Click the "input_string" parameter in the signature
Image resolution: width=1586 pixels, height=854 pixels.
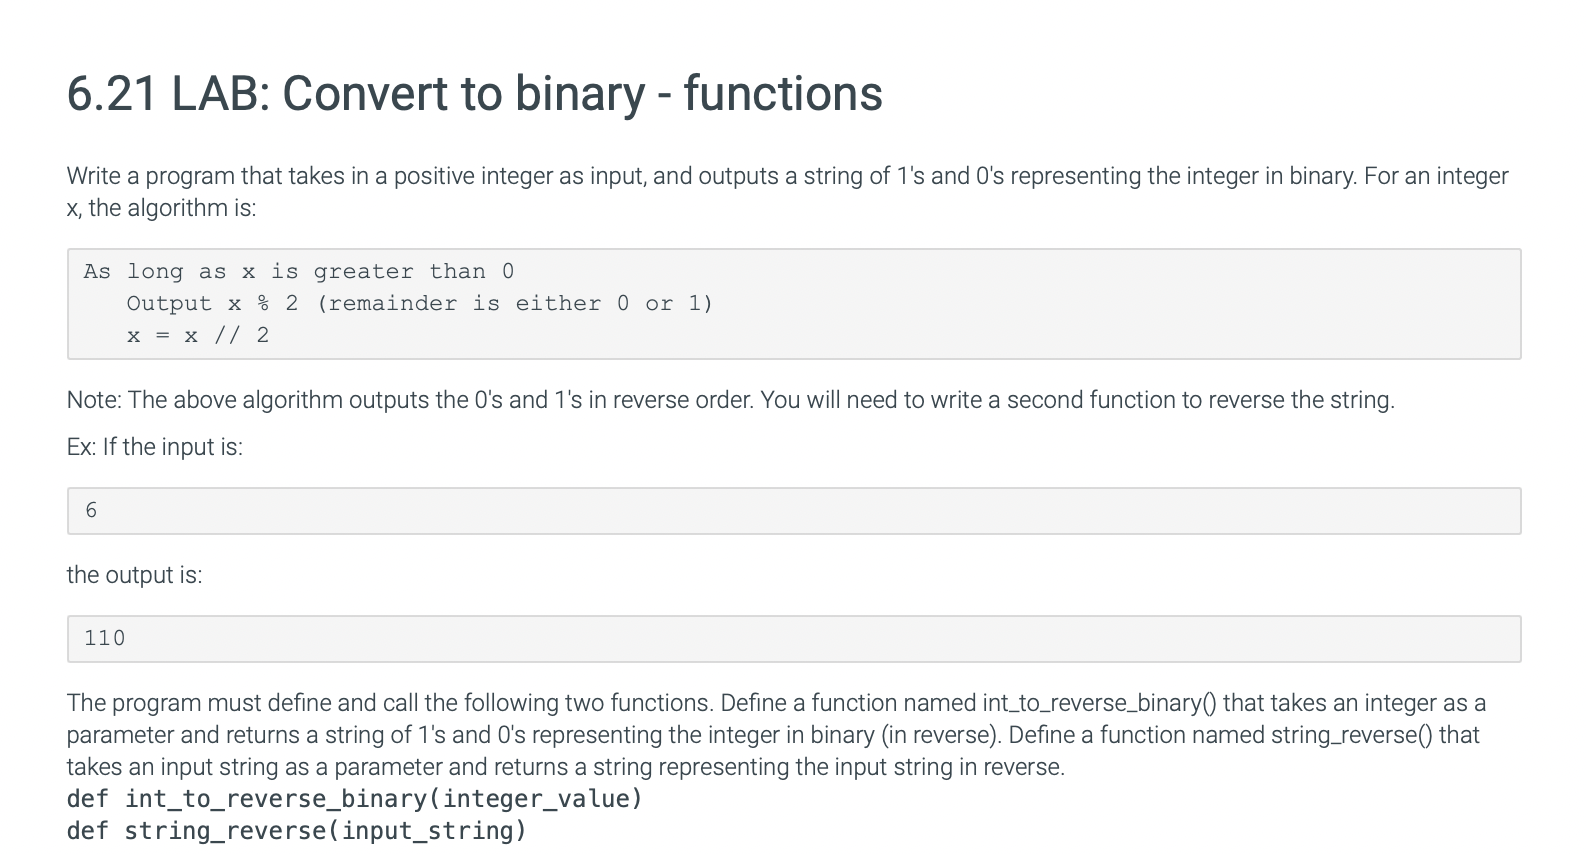click(x=428, y=831)
